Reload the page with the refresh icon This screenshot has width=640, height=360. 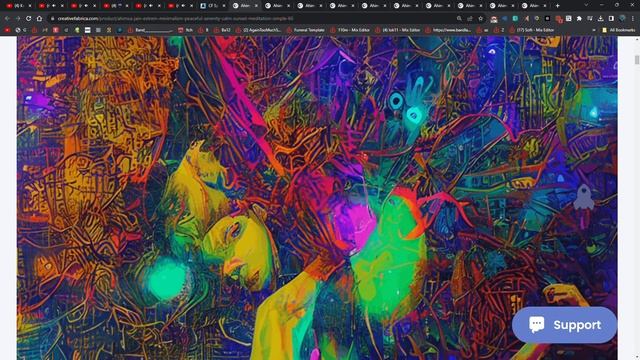pyautogui.click(x=29, y=18)
